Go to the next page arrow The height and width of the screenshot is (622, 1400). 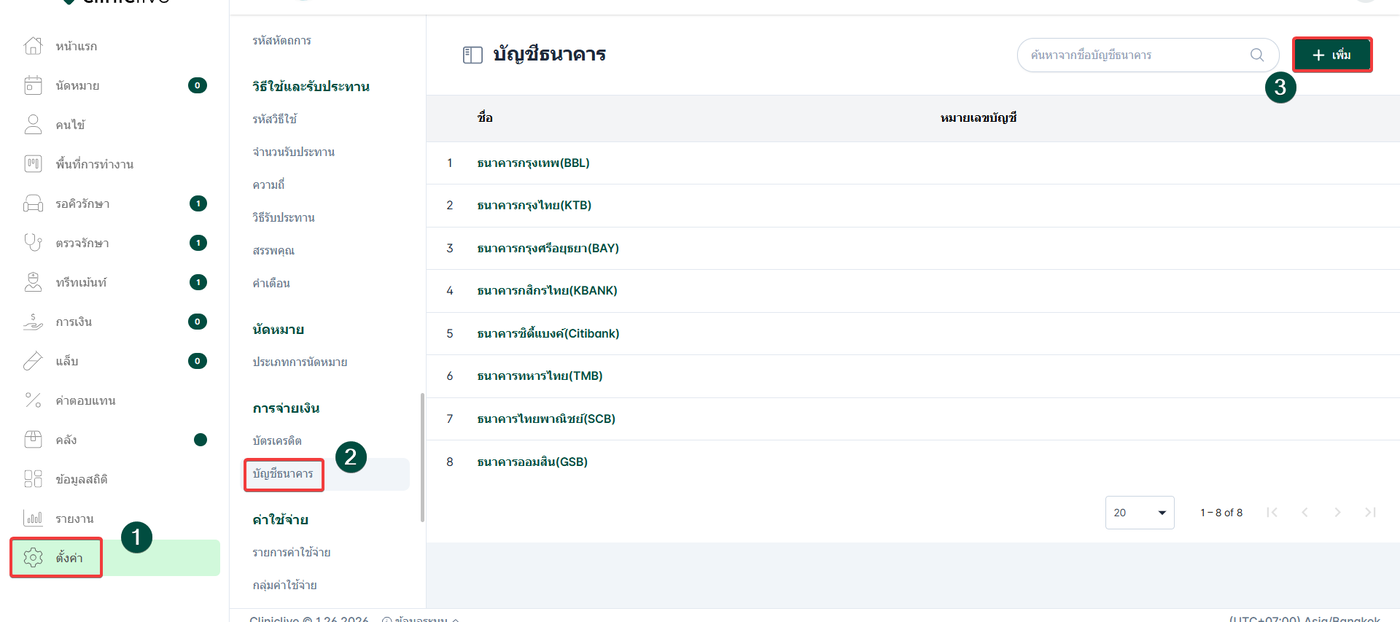tap(1337, 512)
